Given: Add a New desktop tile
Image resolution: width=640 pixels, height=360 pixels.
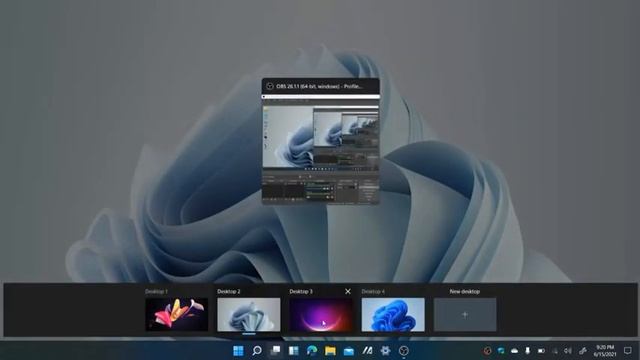Looking at the screenshot, I should 465,314.
